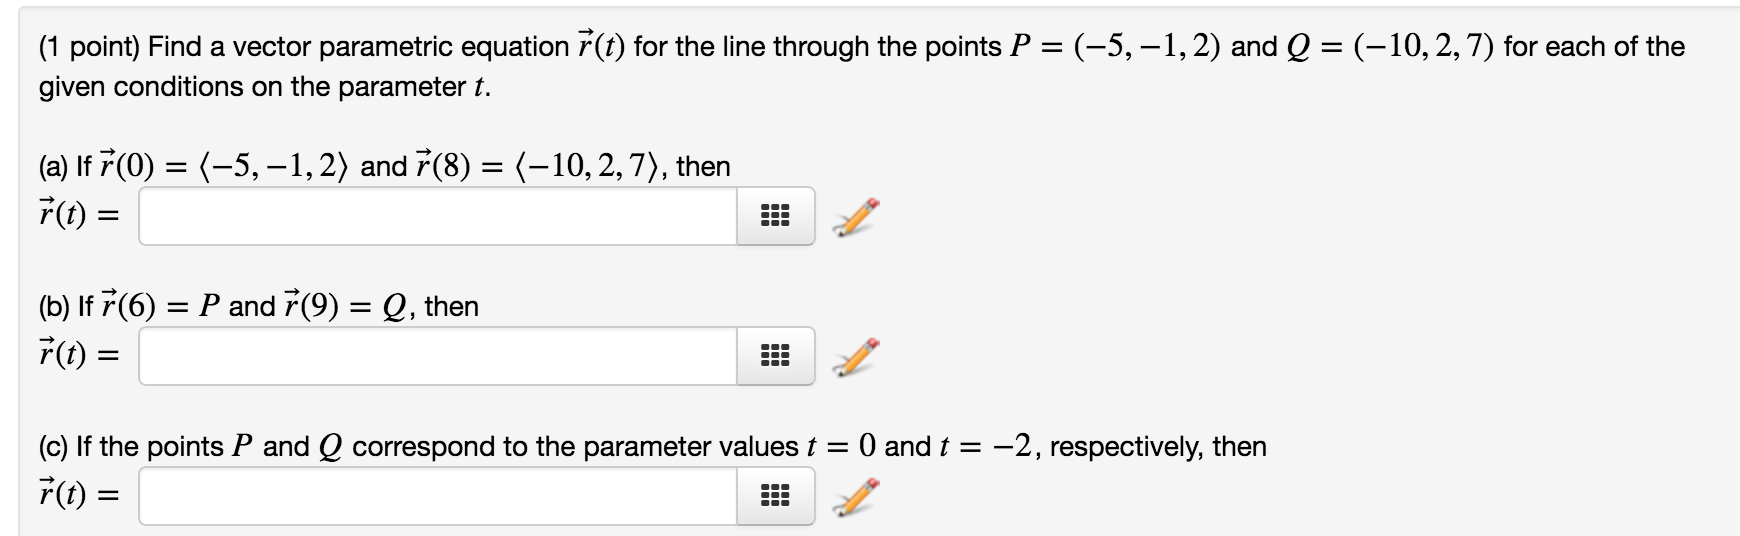Click the point P coordinates (−5, −1, 2)
This screenshot has height=536, width=1740.
click(1144, 47)
